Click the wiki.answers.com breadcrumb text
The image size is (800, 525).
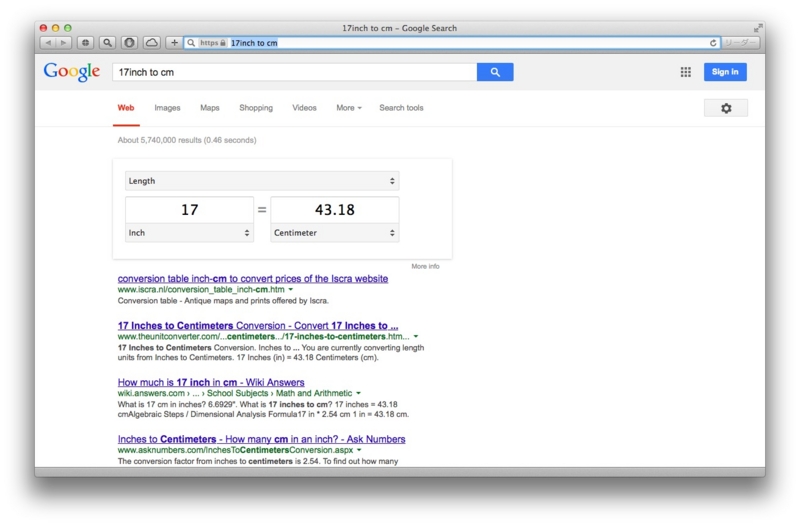(235, 393)
